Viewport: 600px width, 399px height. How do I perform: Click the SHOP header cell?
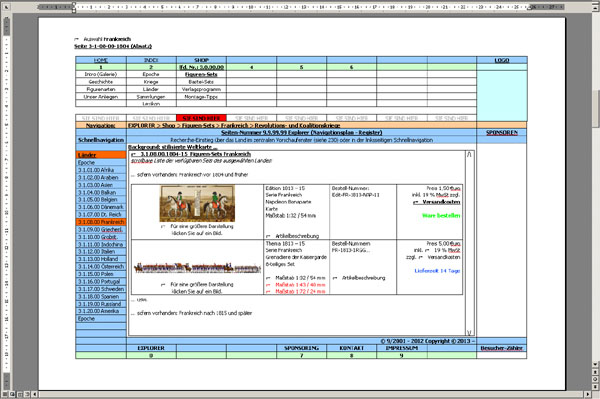coord(201,60)
